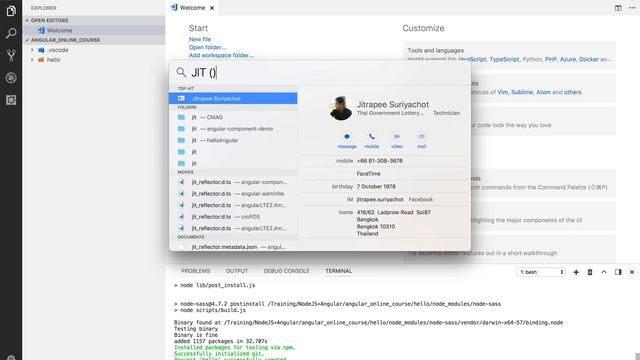Select jit — helloAngular folder result

[x=233, y=140]
